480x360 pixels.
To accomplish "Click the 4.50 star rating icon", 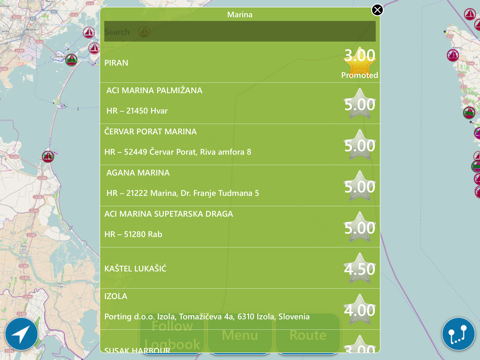I will [x=360, y=268].
